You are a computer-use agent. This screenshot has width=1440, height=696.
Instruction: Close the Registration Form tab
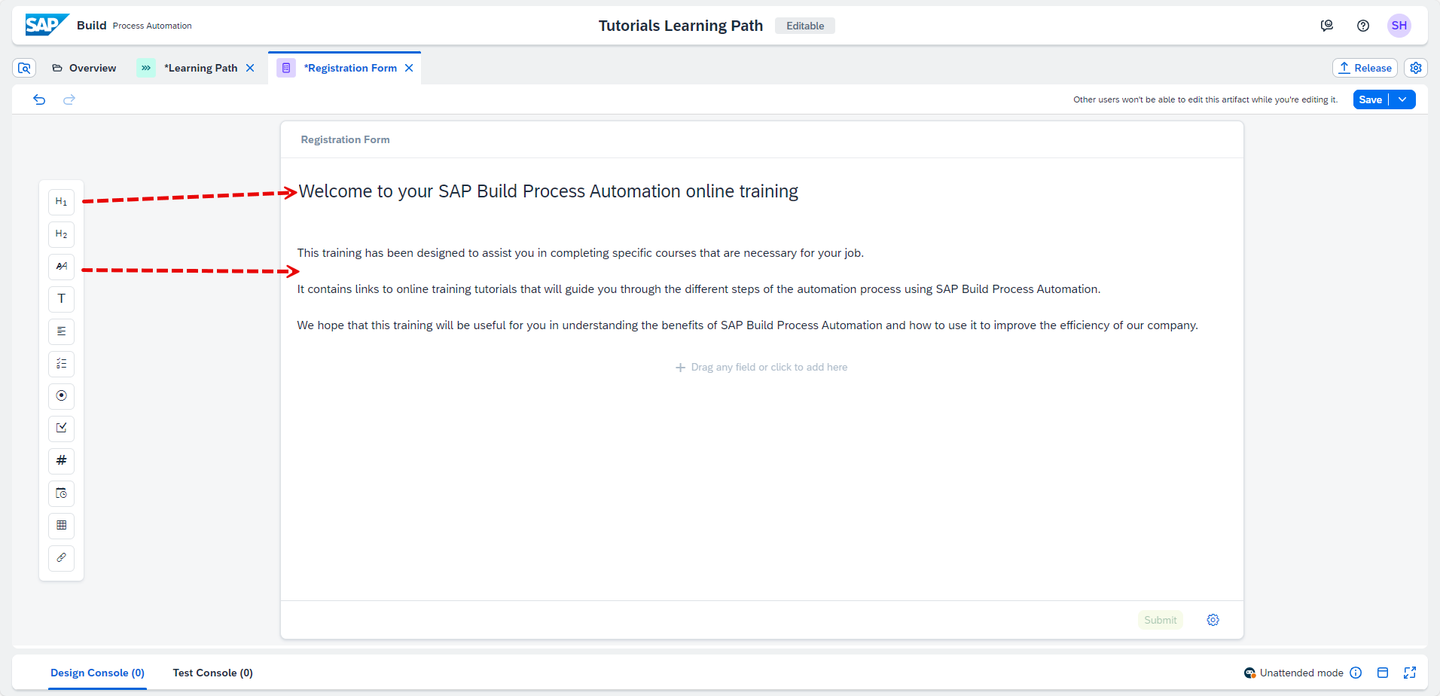409,68
